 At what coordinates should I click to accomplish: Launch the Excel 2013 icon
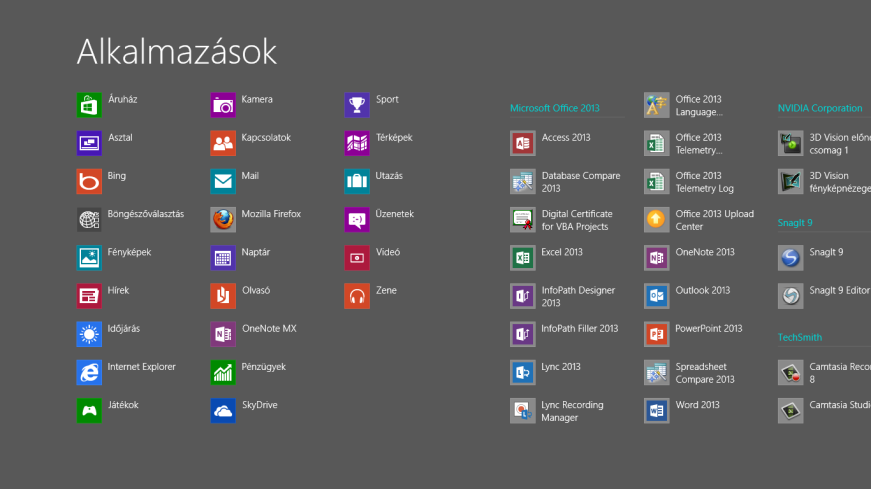(523, 258)
